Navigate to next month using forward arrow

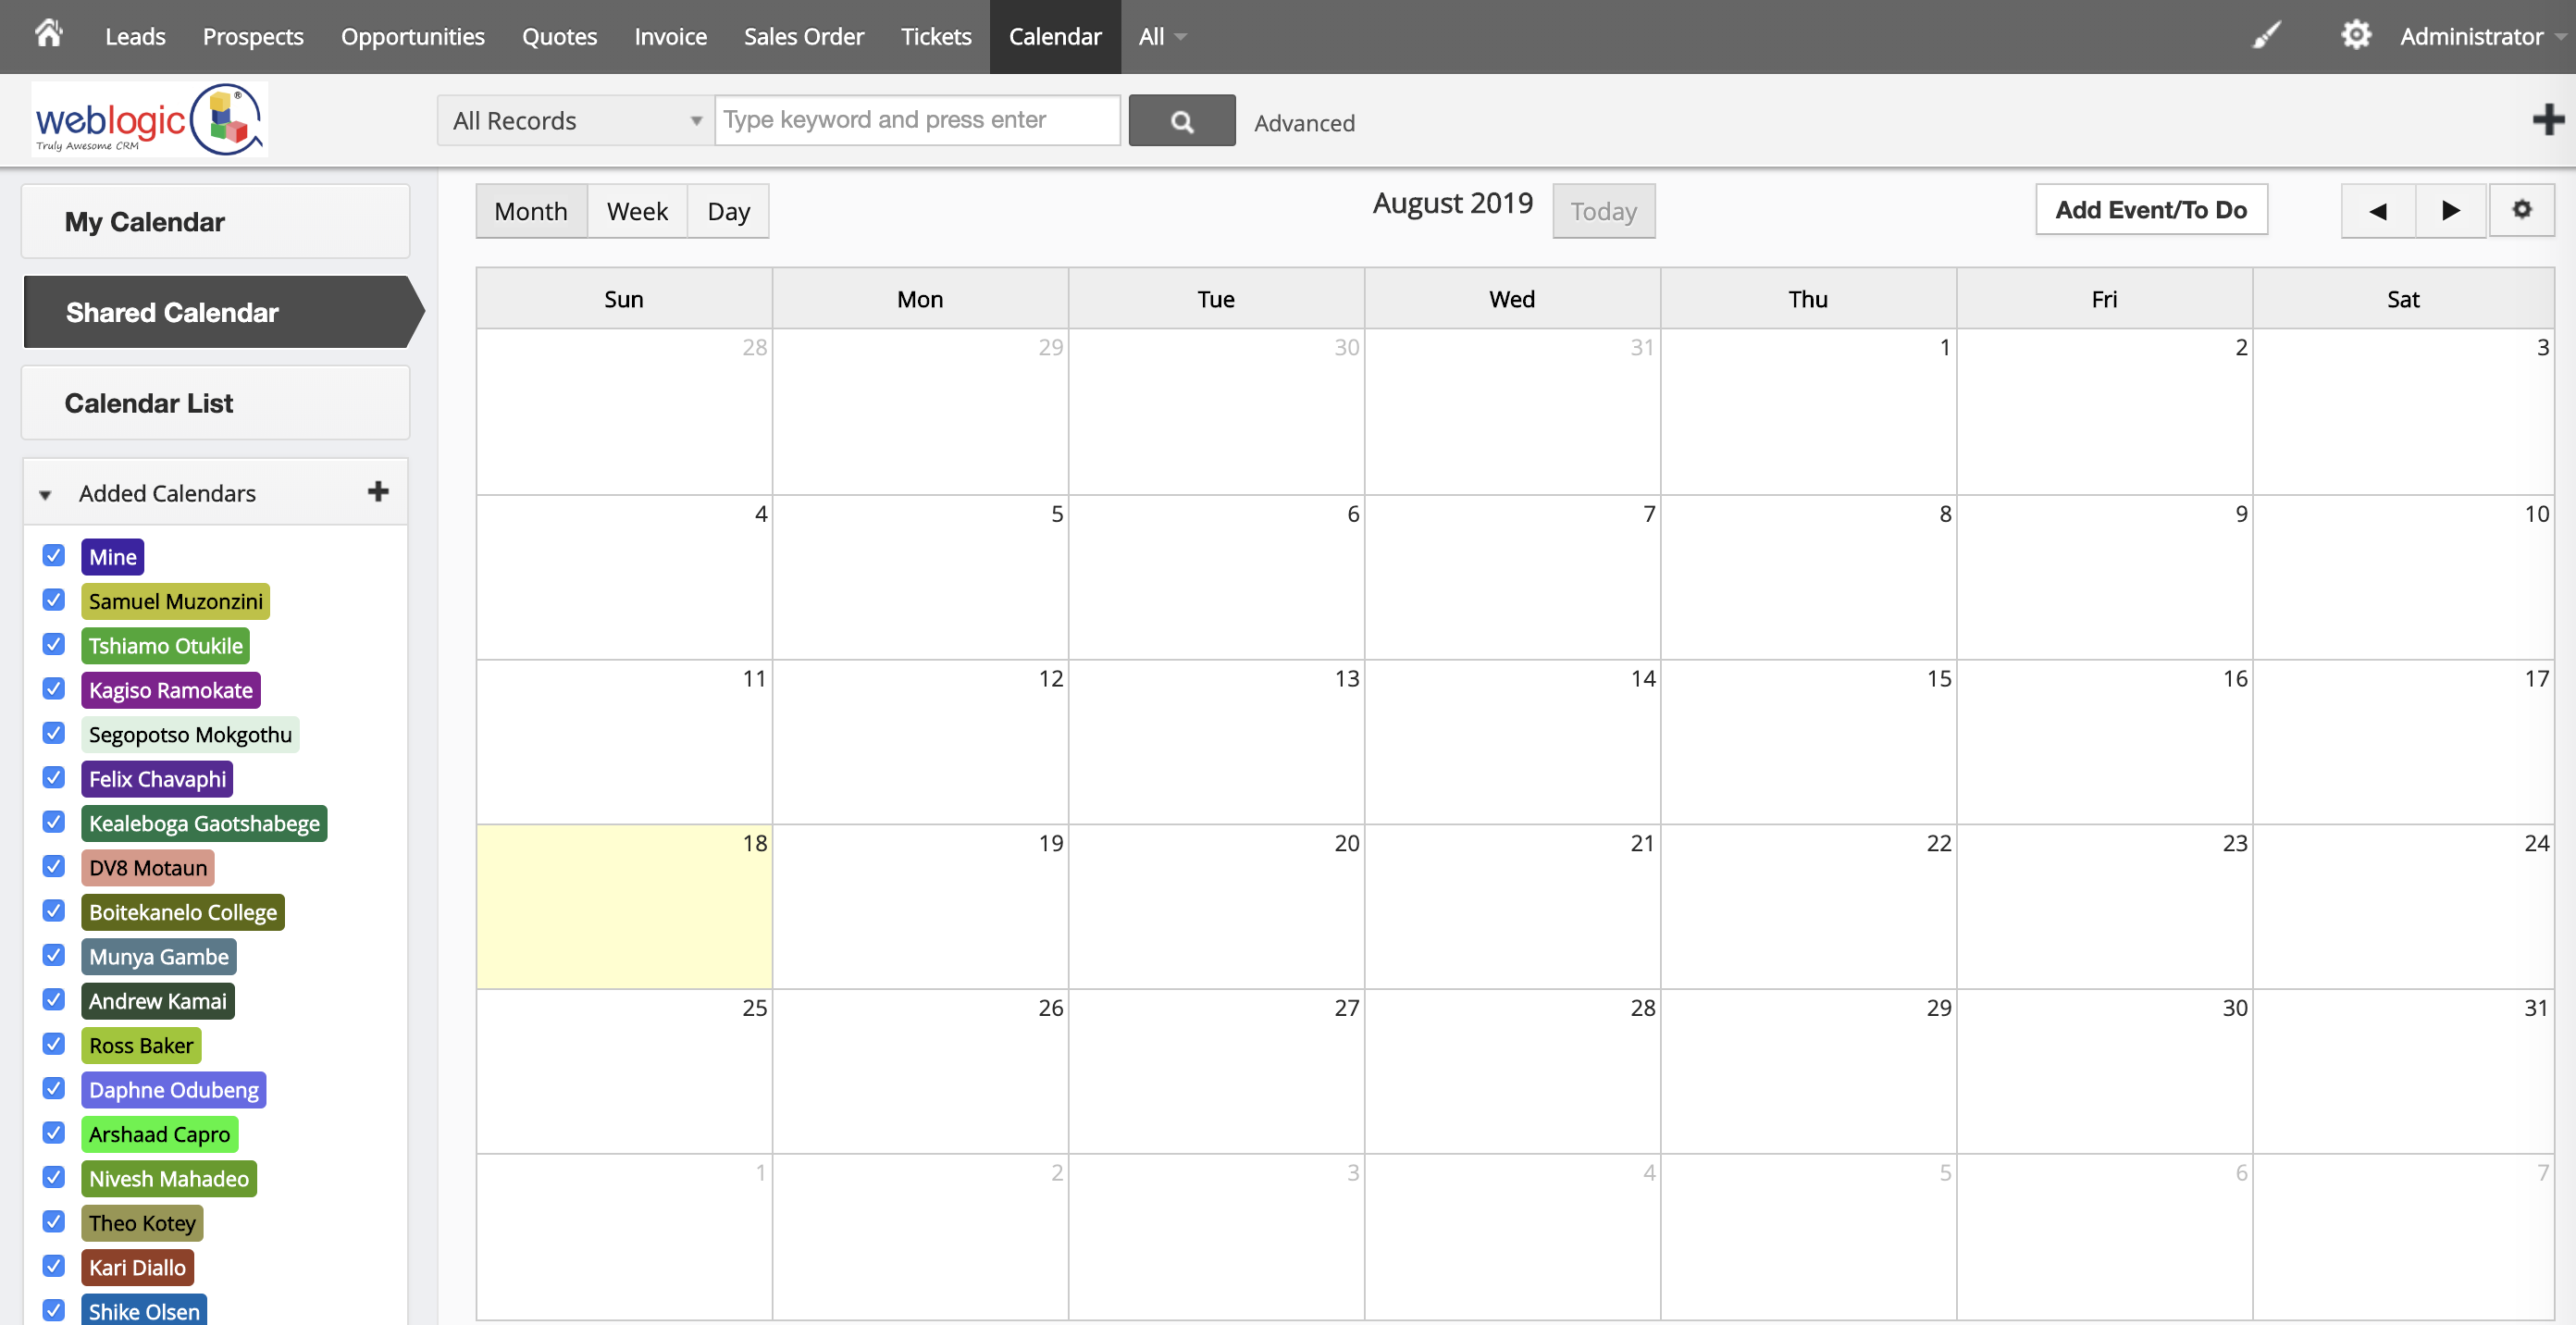pyautogui.click(x=2450, y=211)
